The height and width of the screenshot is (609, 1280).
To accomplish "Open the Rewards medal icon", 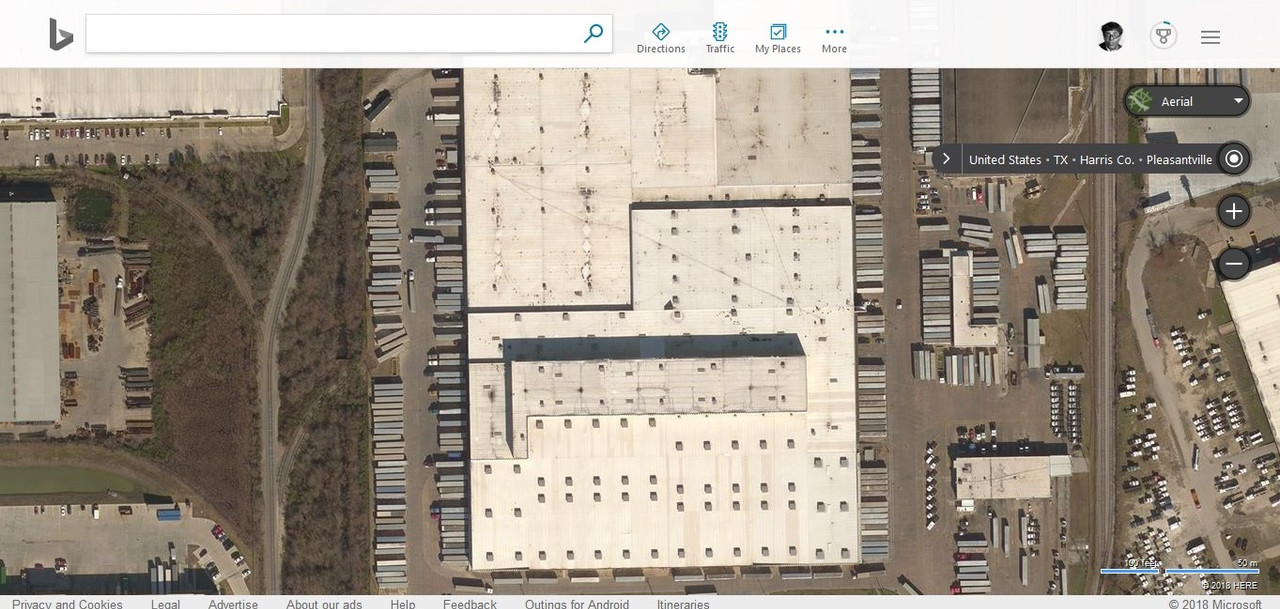I will click(x=1163, y=37).
